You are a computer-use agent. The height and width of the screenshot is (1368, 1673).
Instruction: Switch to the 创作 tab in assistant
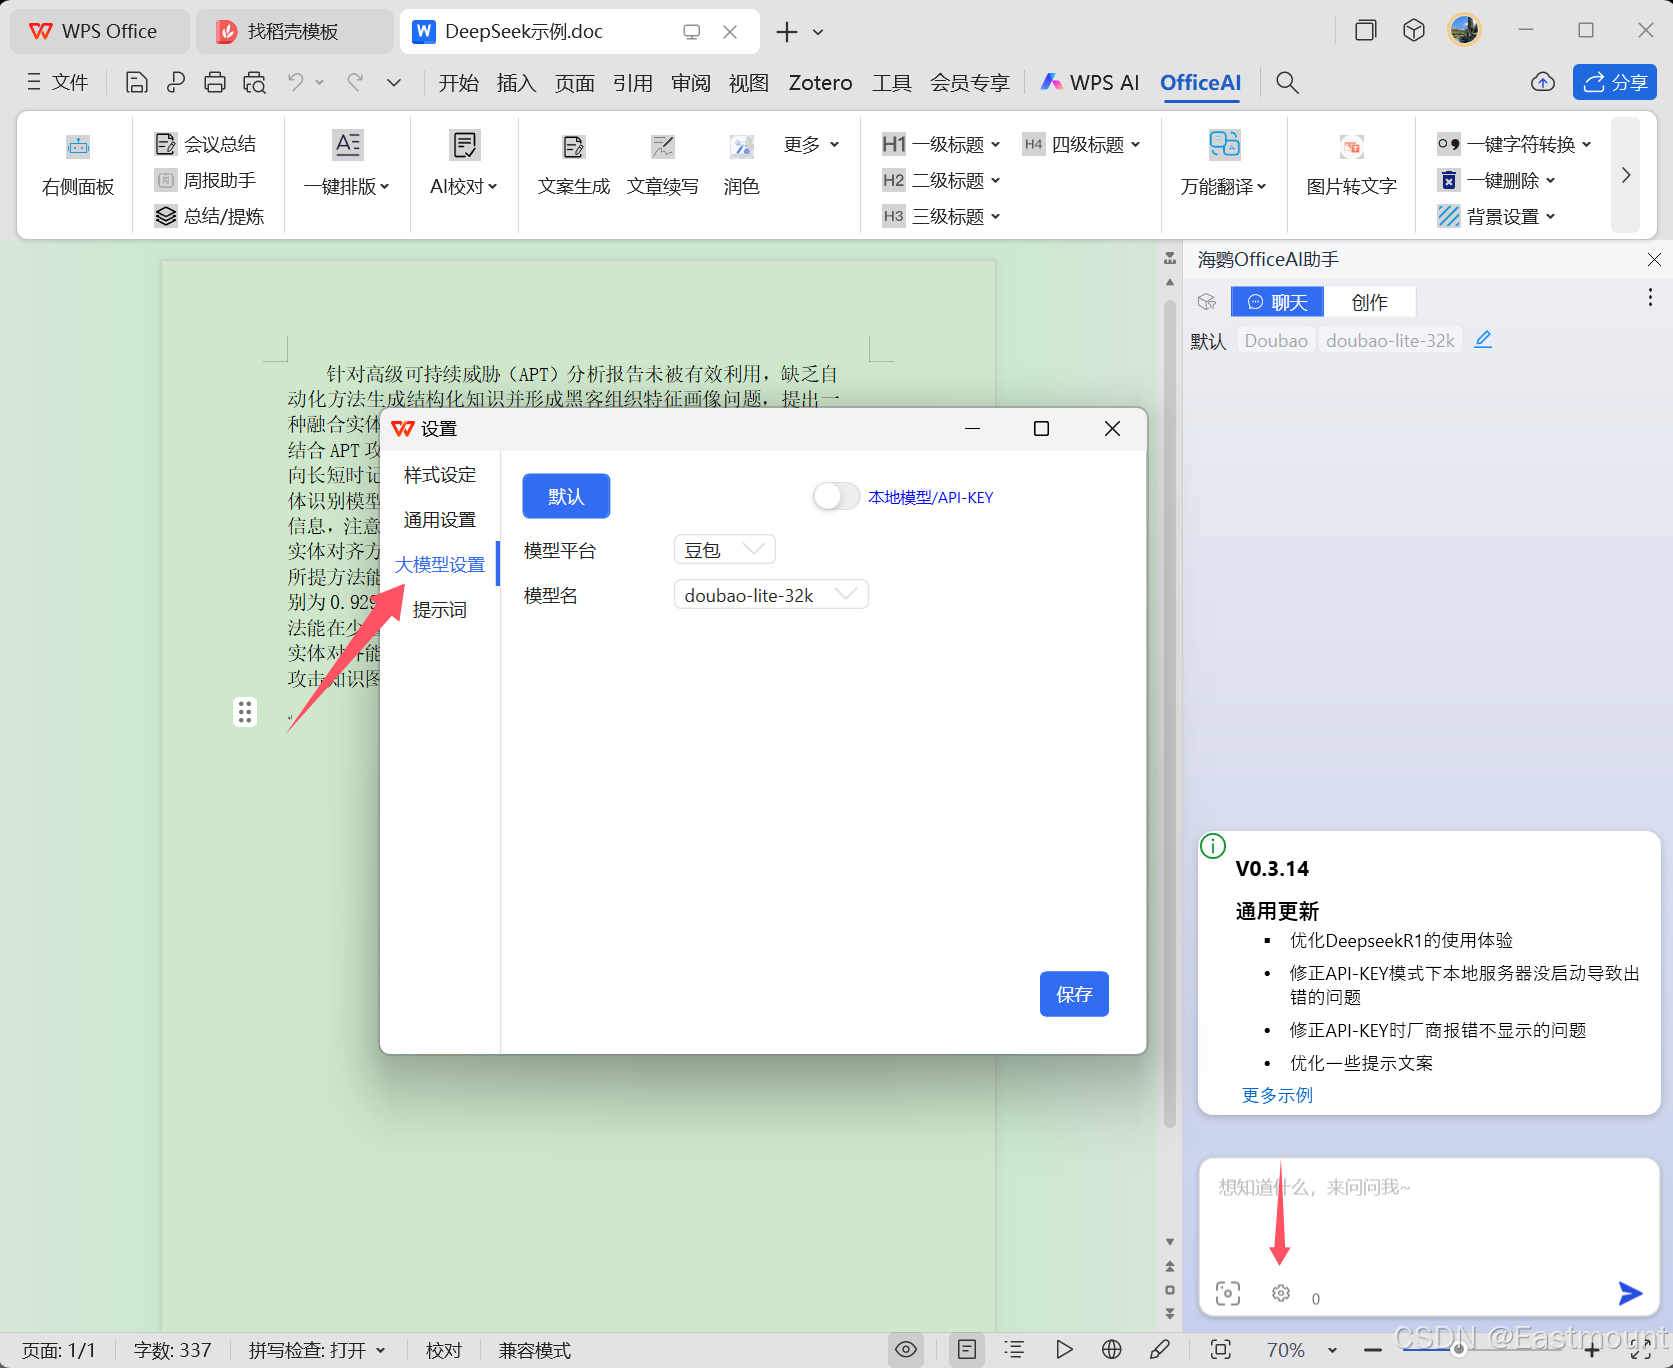click(x=1369, y=302)
